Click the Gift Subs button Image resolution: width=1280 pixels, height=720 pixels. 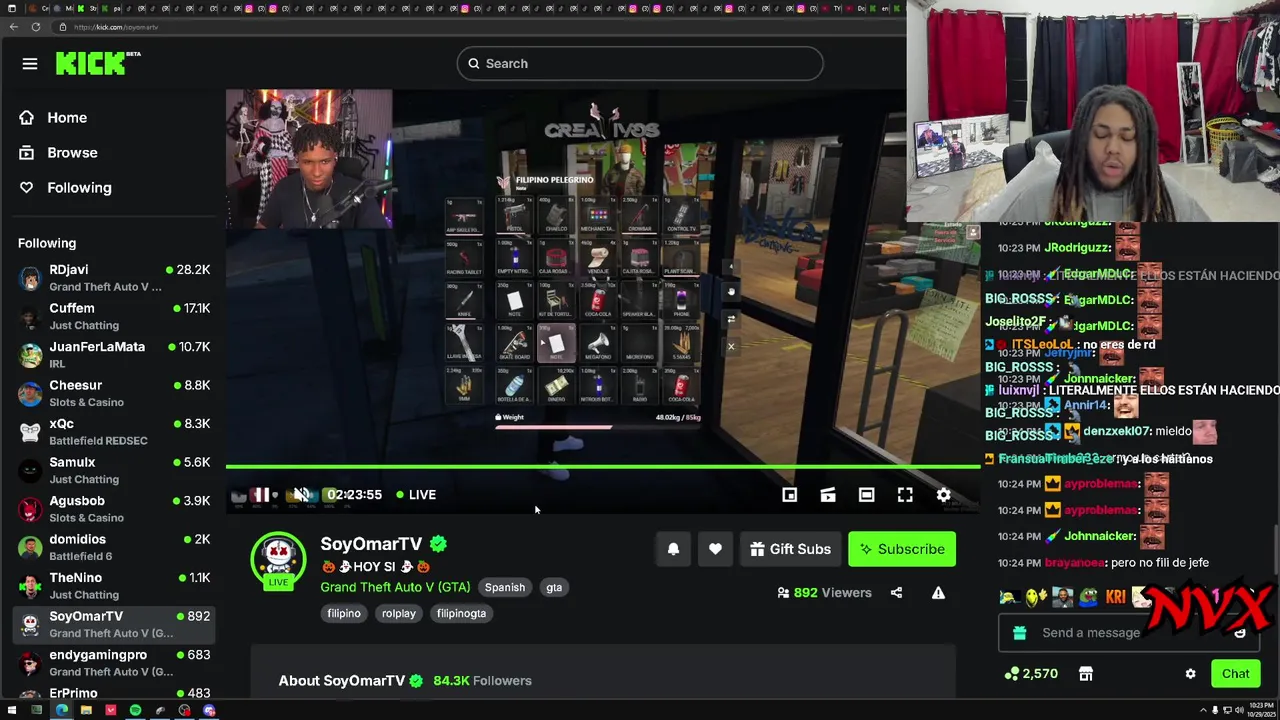coord(790,549)
